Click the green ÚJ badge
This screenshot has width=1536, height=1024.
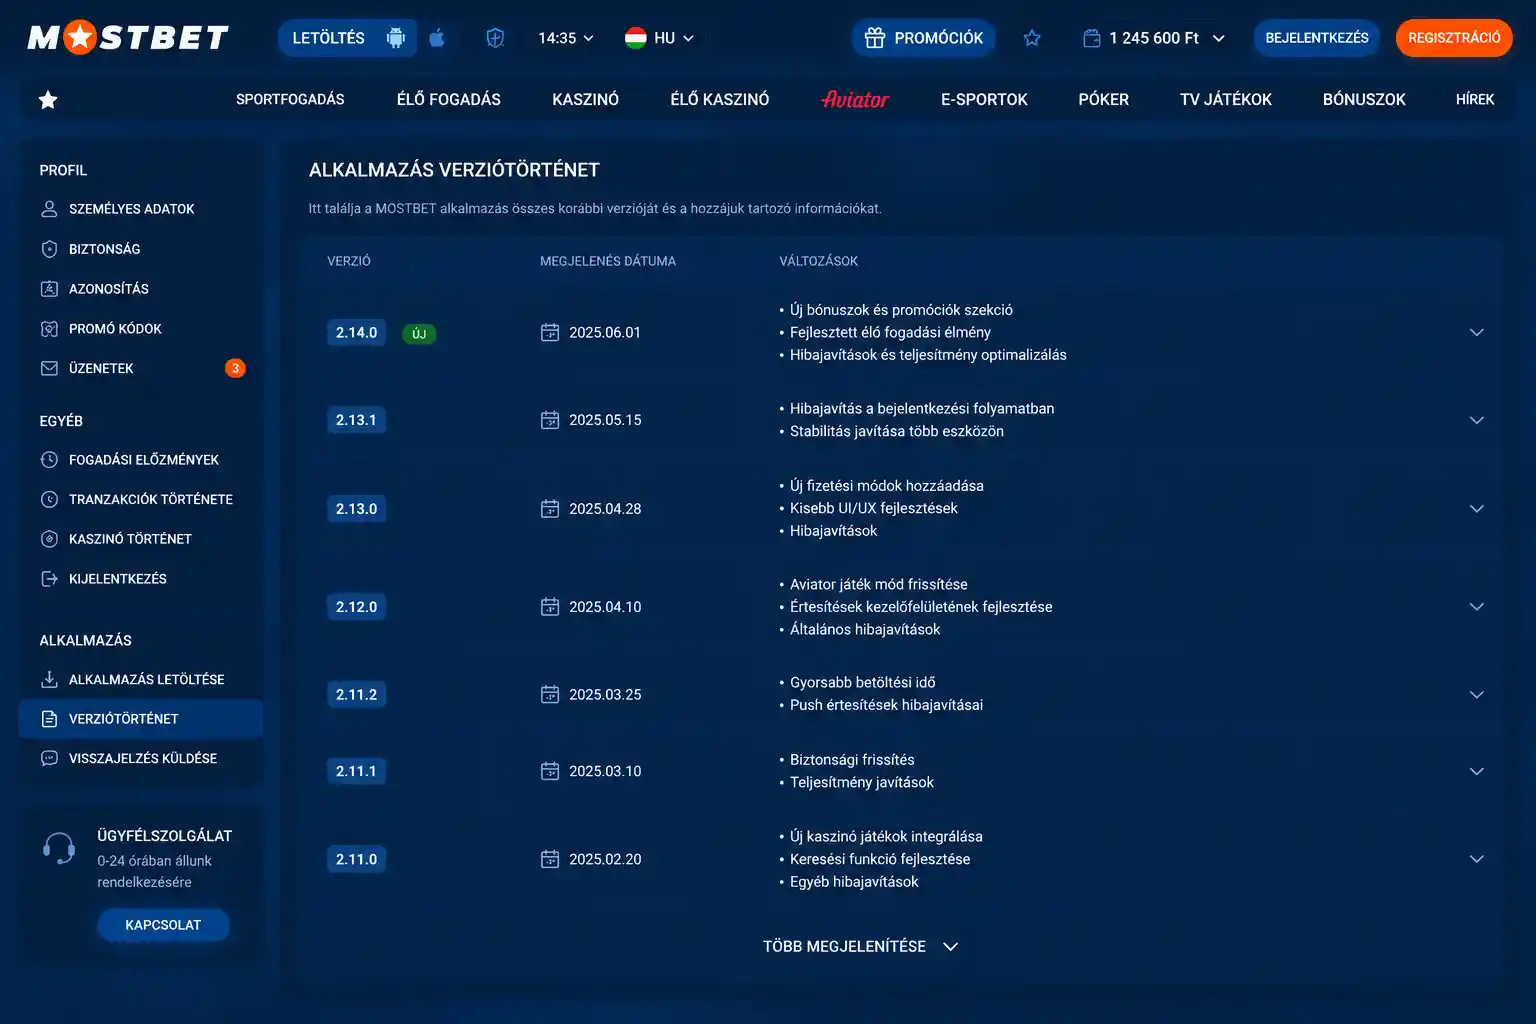[419, 334]
